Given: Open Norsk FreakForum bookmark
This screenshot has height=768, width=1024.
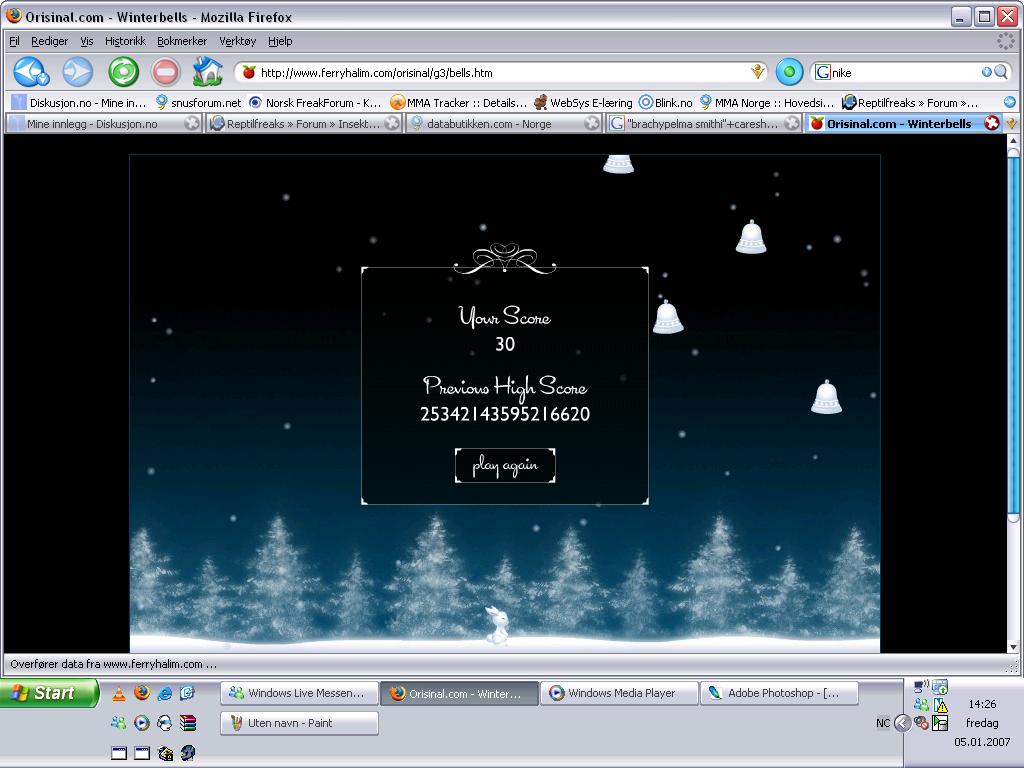Looking at the screenshot, I should click(x=315, y=103).
